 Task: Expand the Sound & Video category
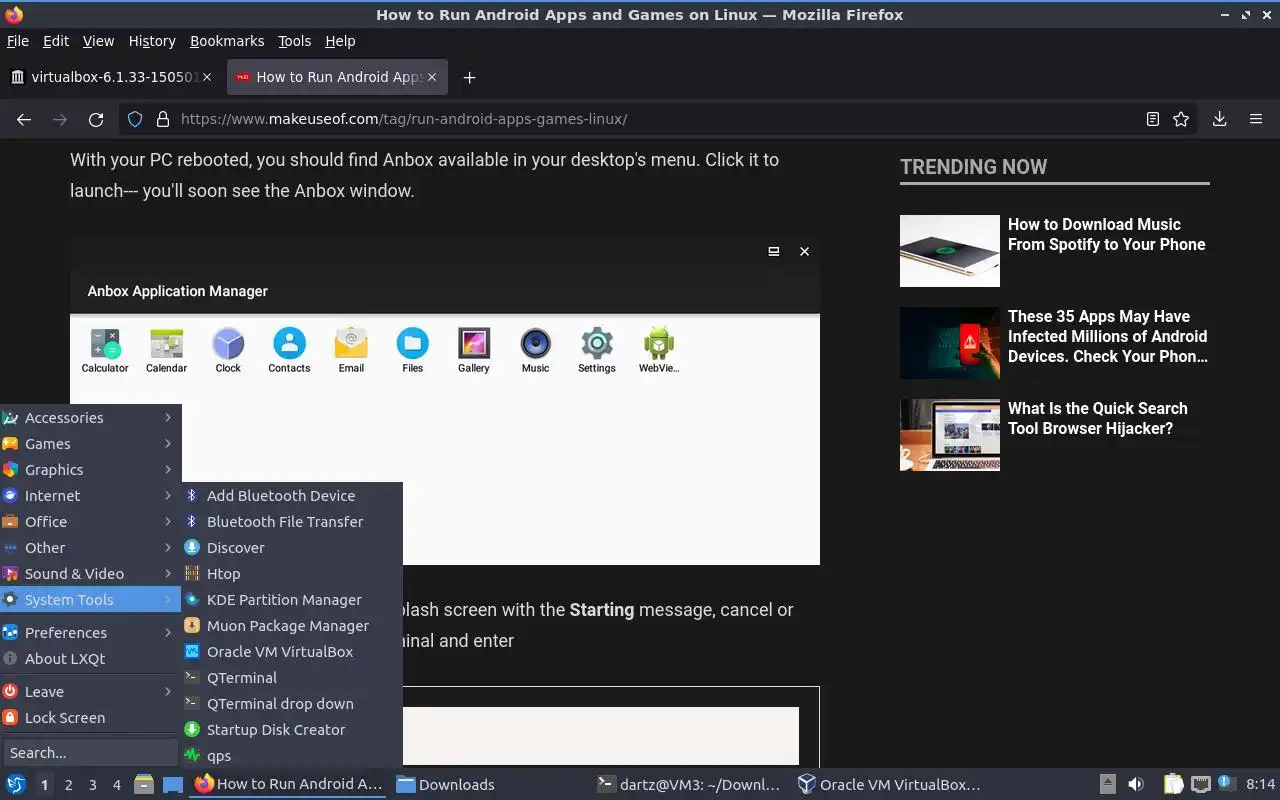click(x=90, y=574)
